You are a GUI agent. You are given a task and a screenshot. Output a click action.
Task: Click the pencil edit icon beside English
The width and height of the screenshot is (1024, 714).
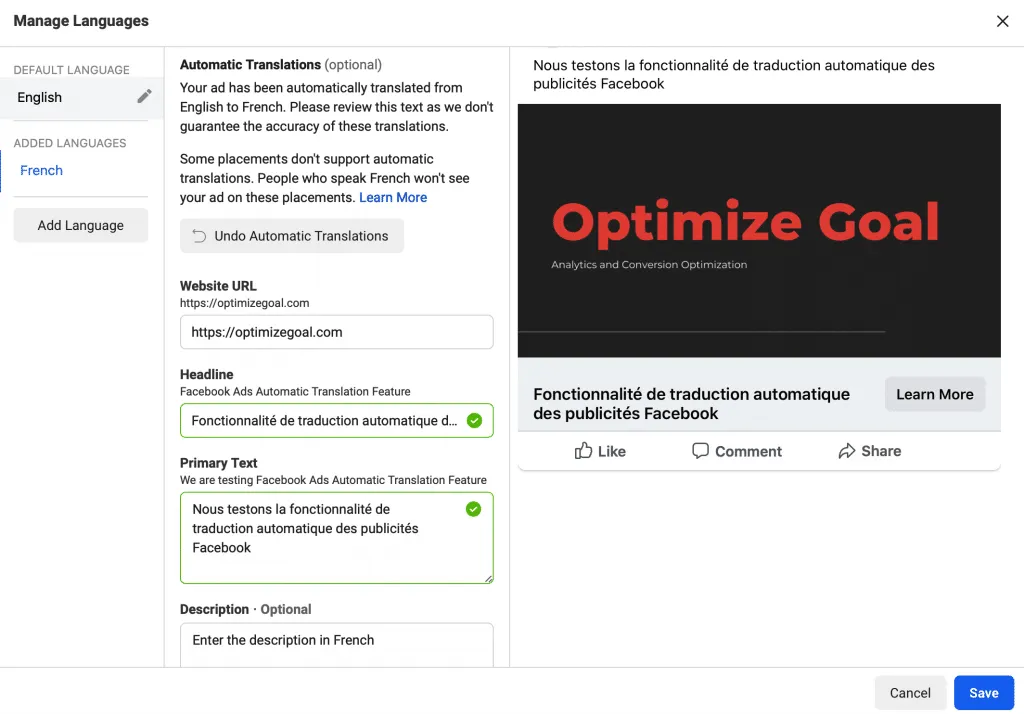[144, 97]
